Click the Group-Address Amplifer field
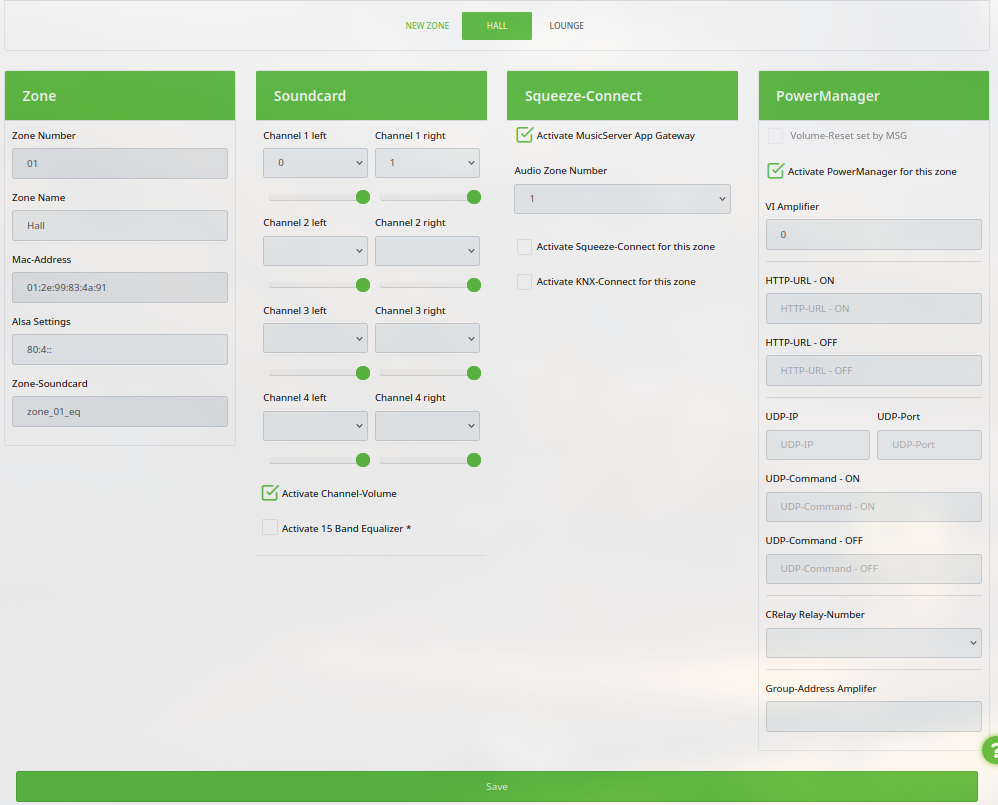Screen dimensions: 998x805 tap(873, 717)
